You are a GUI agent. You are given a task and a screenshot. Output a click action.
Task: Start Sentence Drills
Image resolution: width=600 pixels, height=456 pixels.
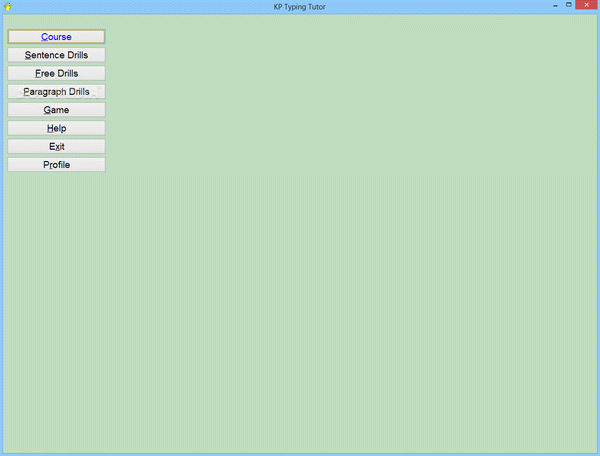click(56, 55)
